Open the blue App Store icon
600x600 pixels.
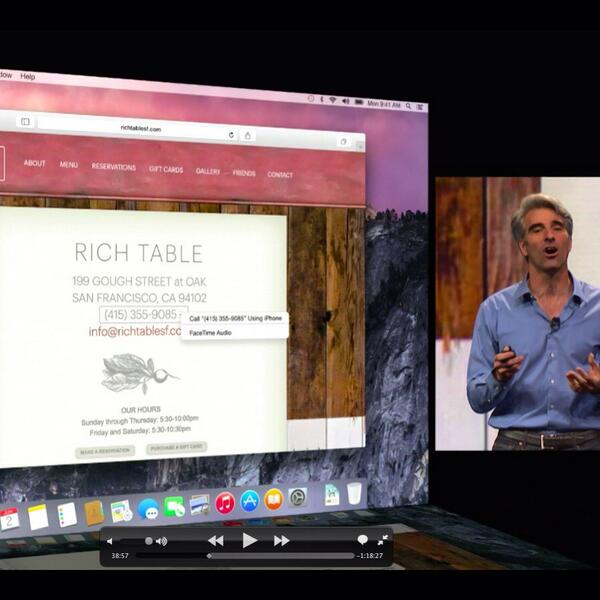pyautogui.click(x=249, y=501)
